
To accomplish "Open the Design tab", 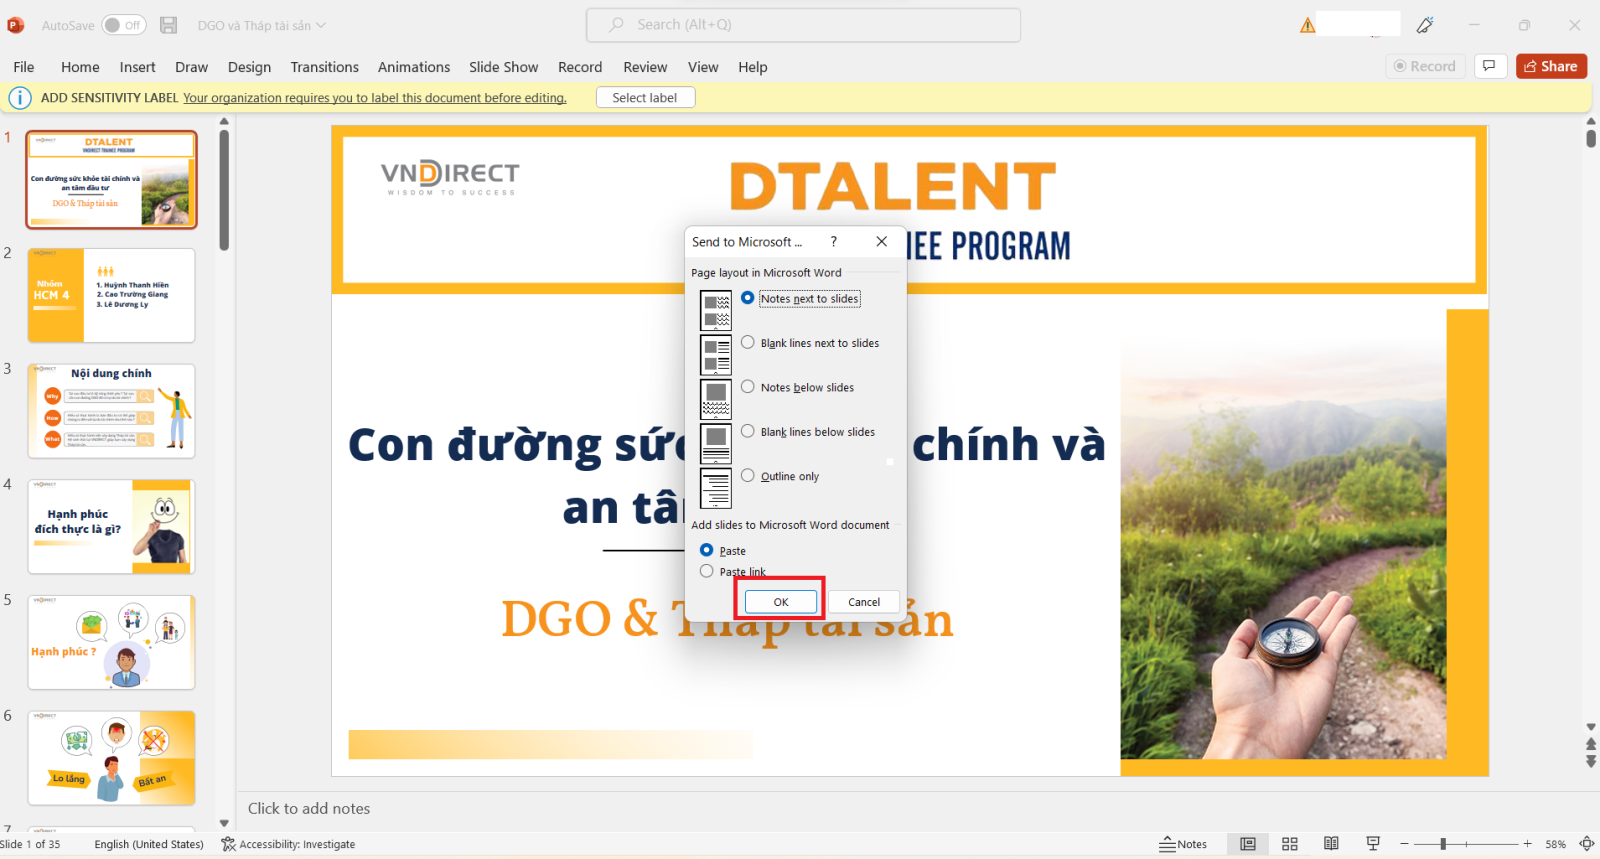I will pyautogui.click(x=249, y=67).
